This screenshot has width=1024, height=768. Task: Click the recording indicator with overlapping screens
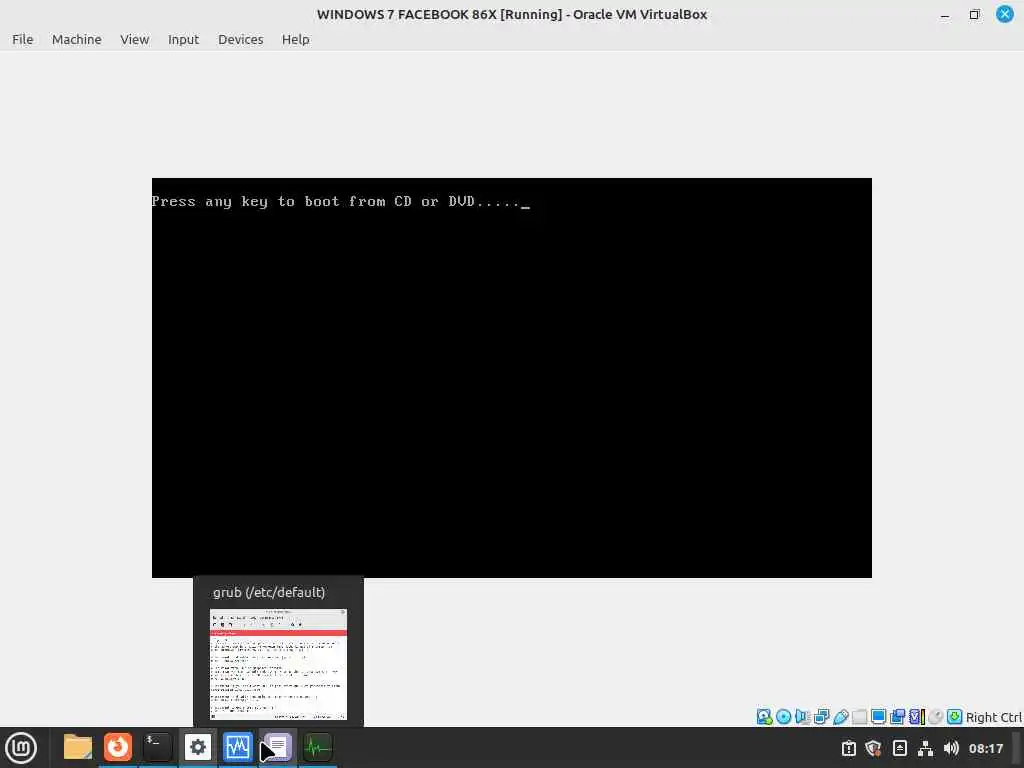pos(897,716)
